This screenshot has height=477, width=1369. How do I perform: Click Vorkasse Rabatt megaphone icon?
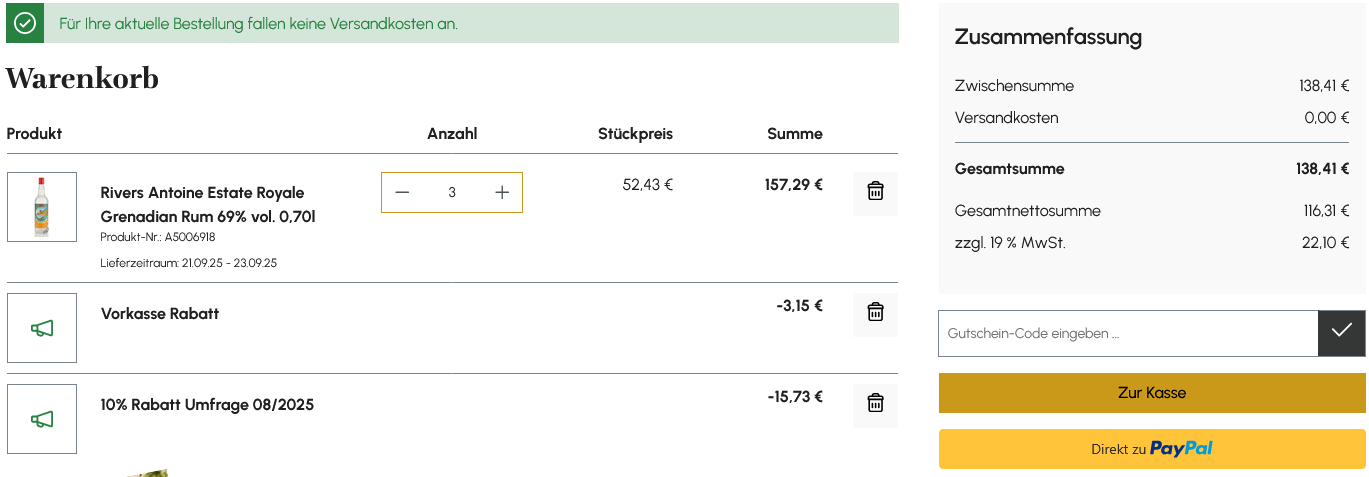point(42,328)
